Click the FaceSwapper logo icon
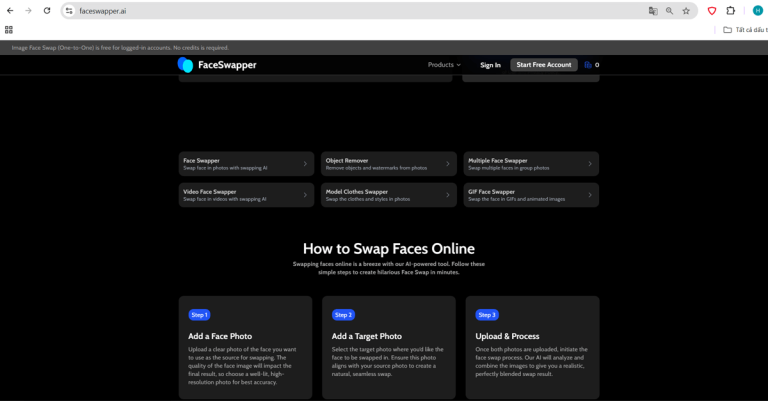Image resolution: width=768 pixels, height=401 pixels. tap(185, 65)
